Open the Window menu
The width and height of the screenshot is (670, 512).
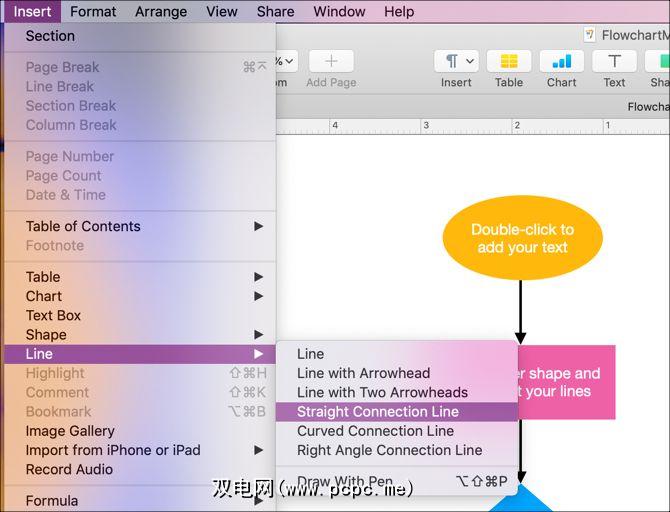[x=339, y=11]
